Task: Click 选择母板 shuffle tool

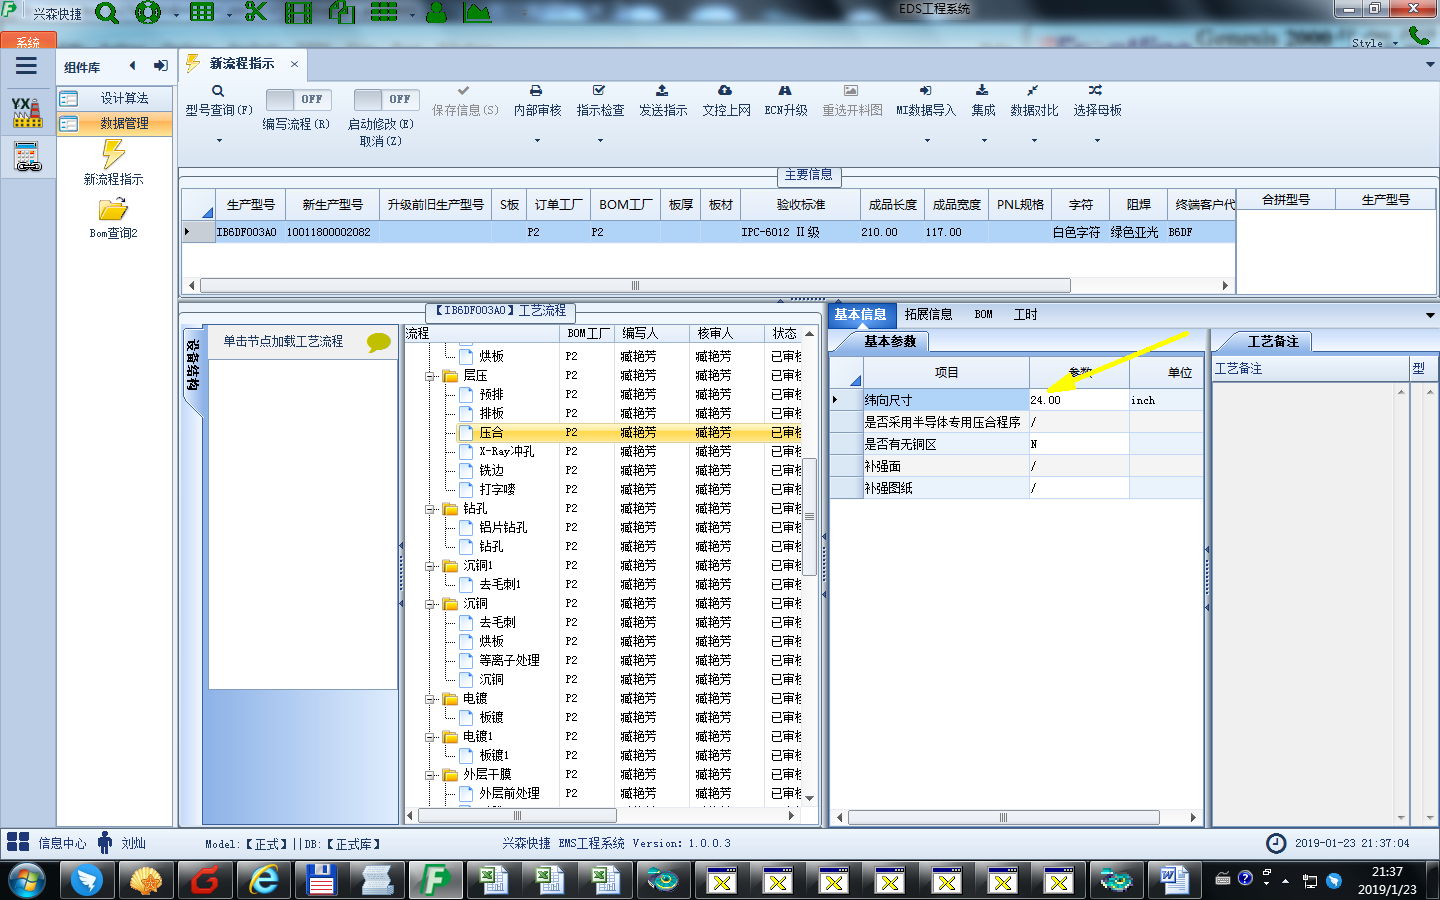Action: coord(1097,101)
